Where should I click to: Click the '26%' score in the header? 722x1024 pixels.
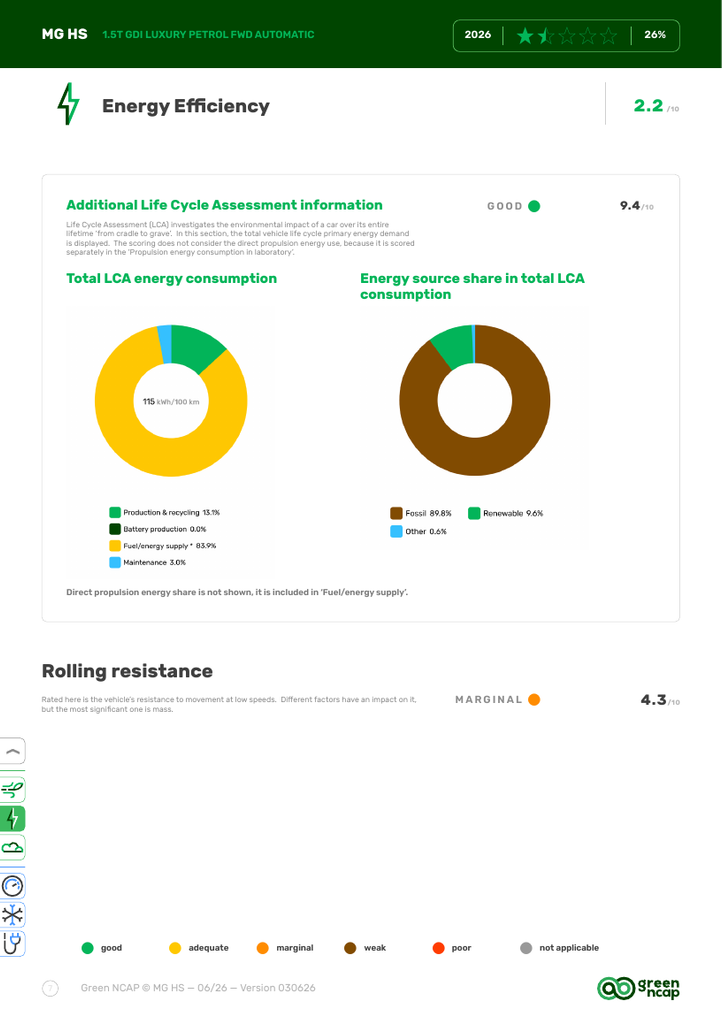pos(655,35)
